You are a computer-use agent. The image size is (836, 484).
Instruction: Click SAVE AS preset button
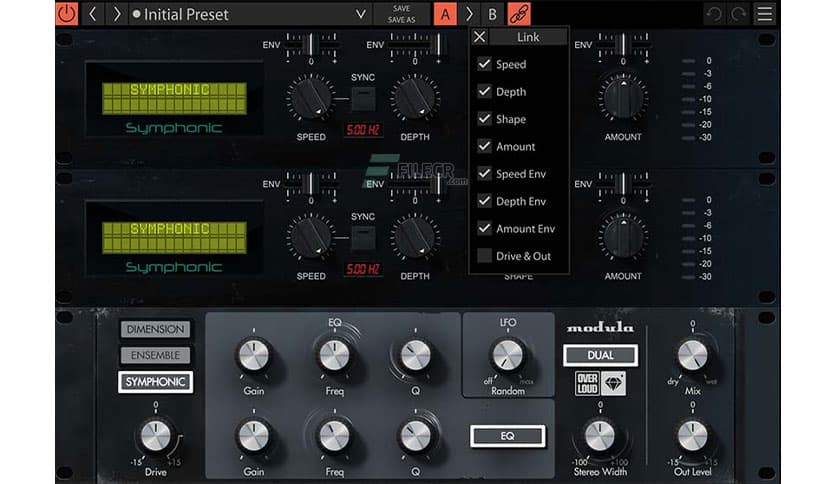[401, 20]
